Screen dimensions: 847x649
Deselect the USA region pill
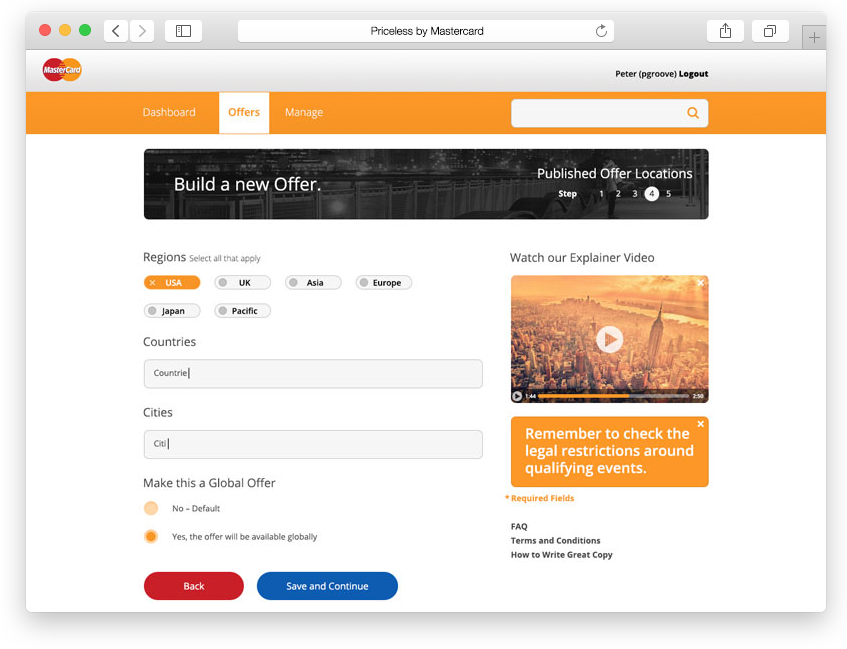172,283
